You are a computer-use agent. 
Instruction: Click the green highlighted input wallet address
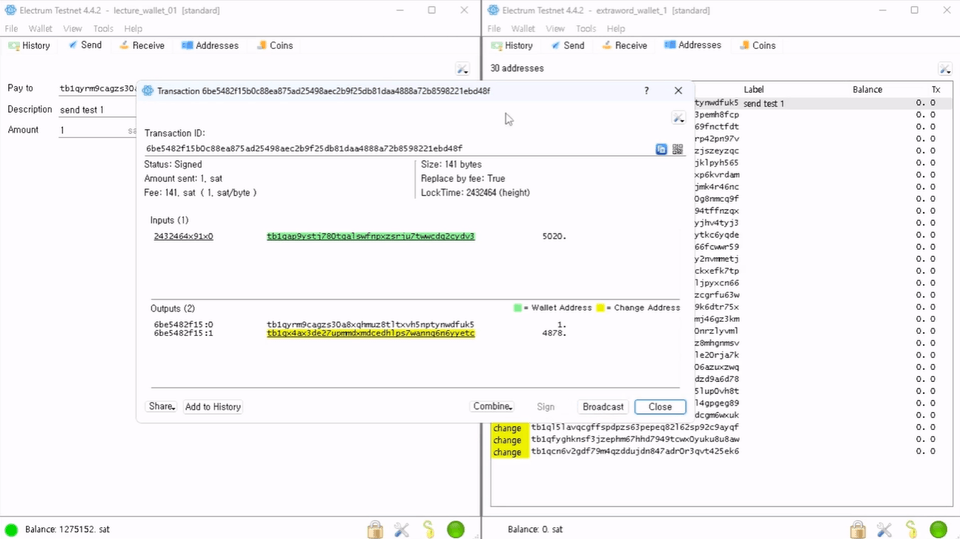click(x=370, y=236)
